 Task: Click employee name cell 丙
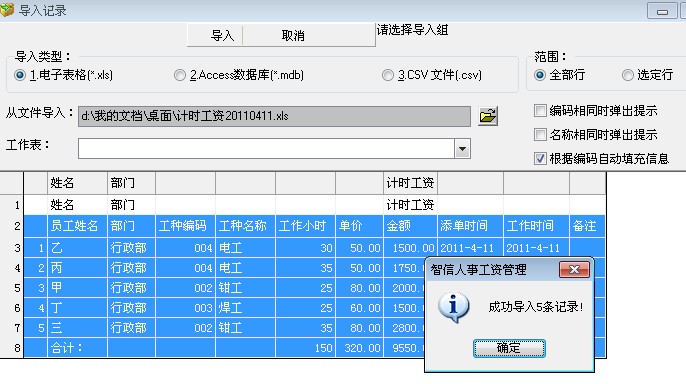pos(77,268)
